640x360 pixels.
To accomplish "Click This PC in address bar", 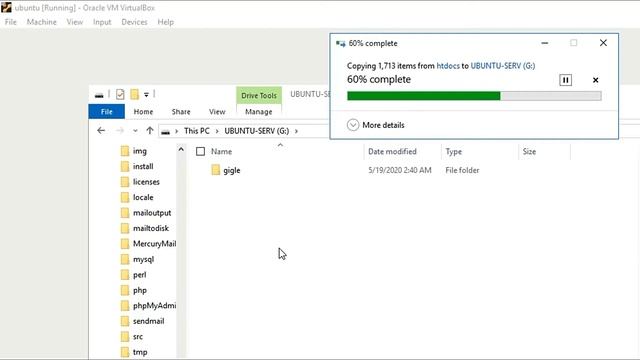I will click(x=197, y=131).
